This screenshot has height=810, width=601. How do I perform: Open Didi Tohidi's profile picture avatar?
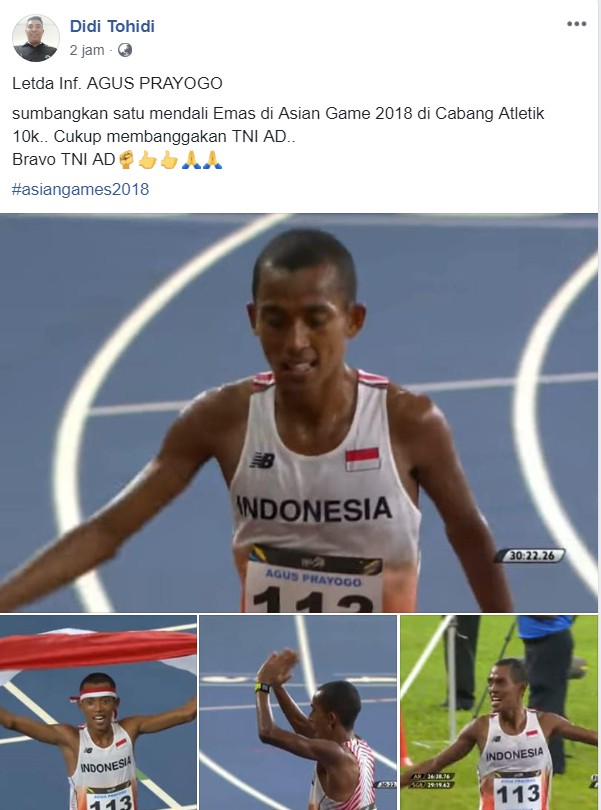pyautogui.click(x=36, y=38)
